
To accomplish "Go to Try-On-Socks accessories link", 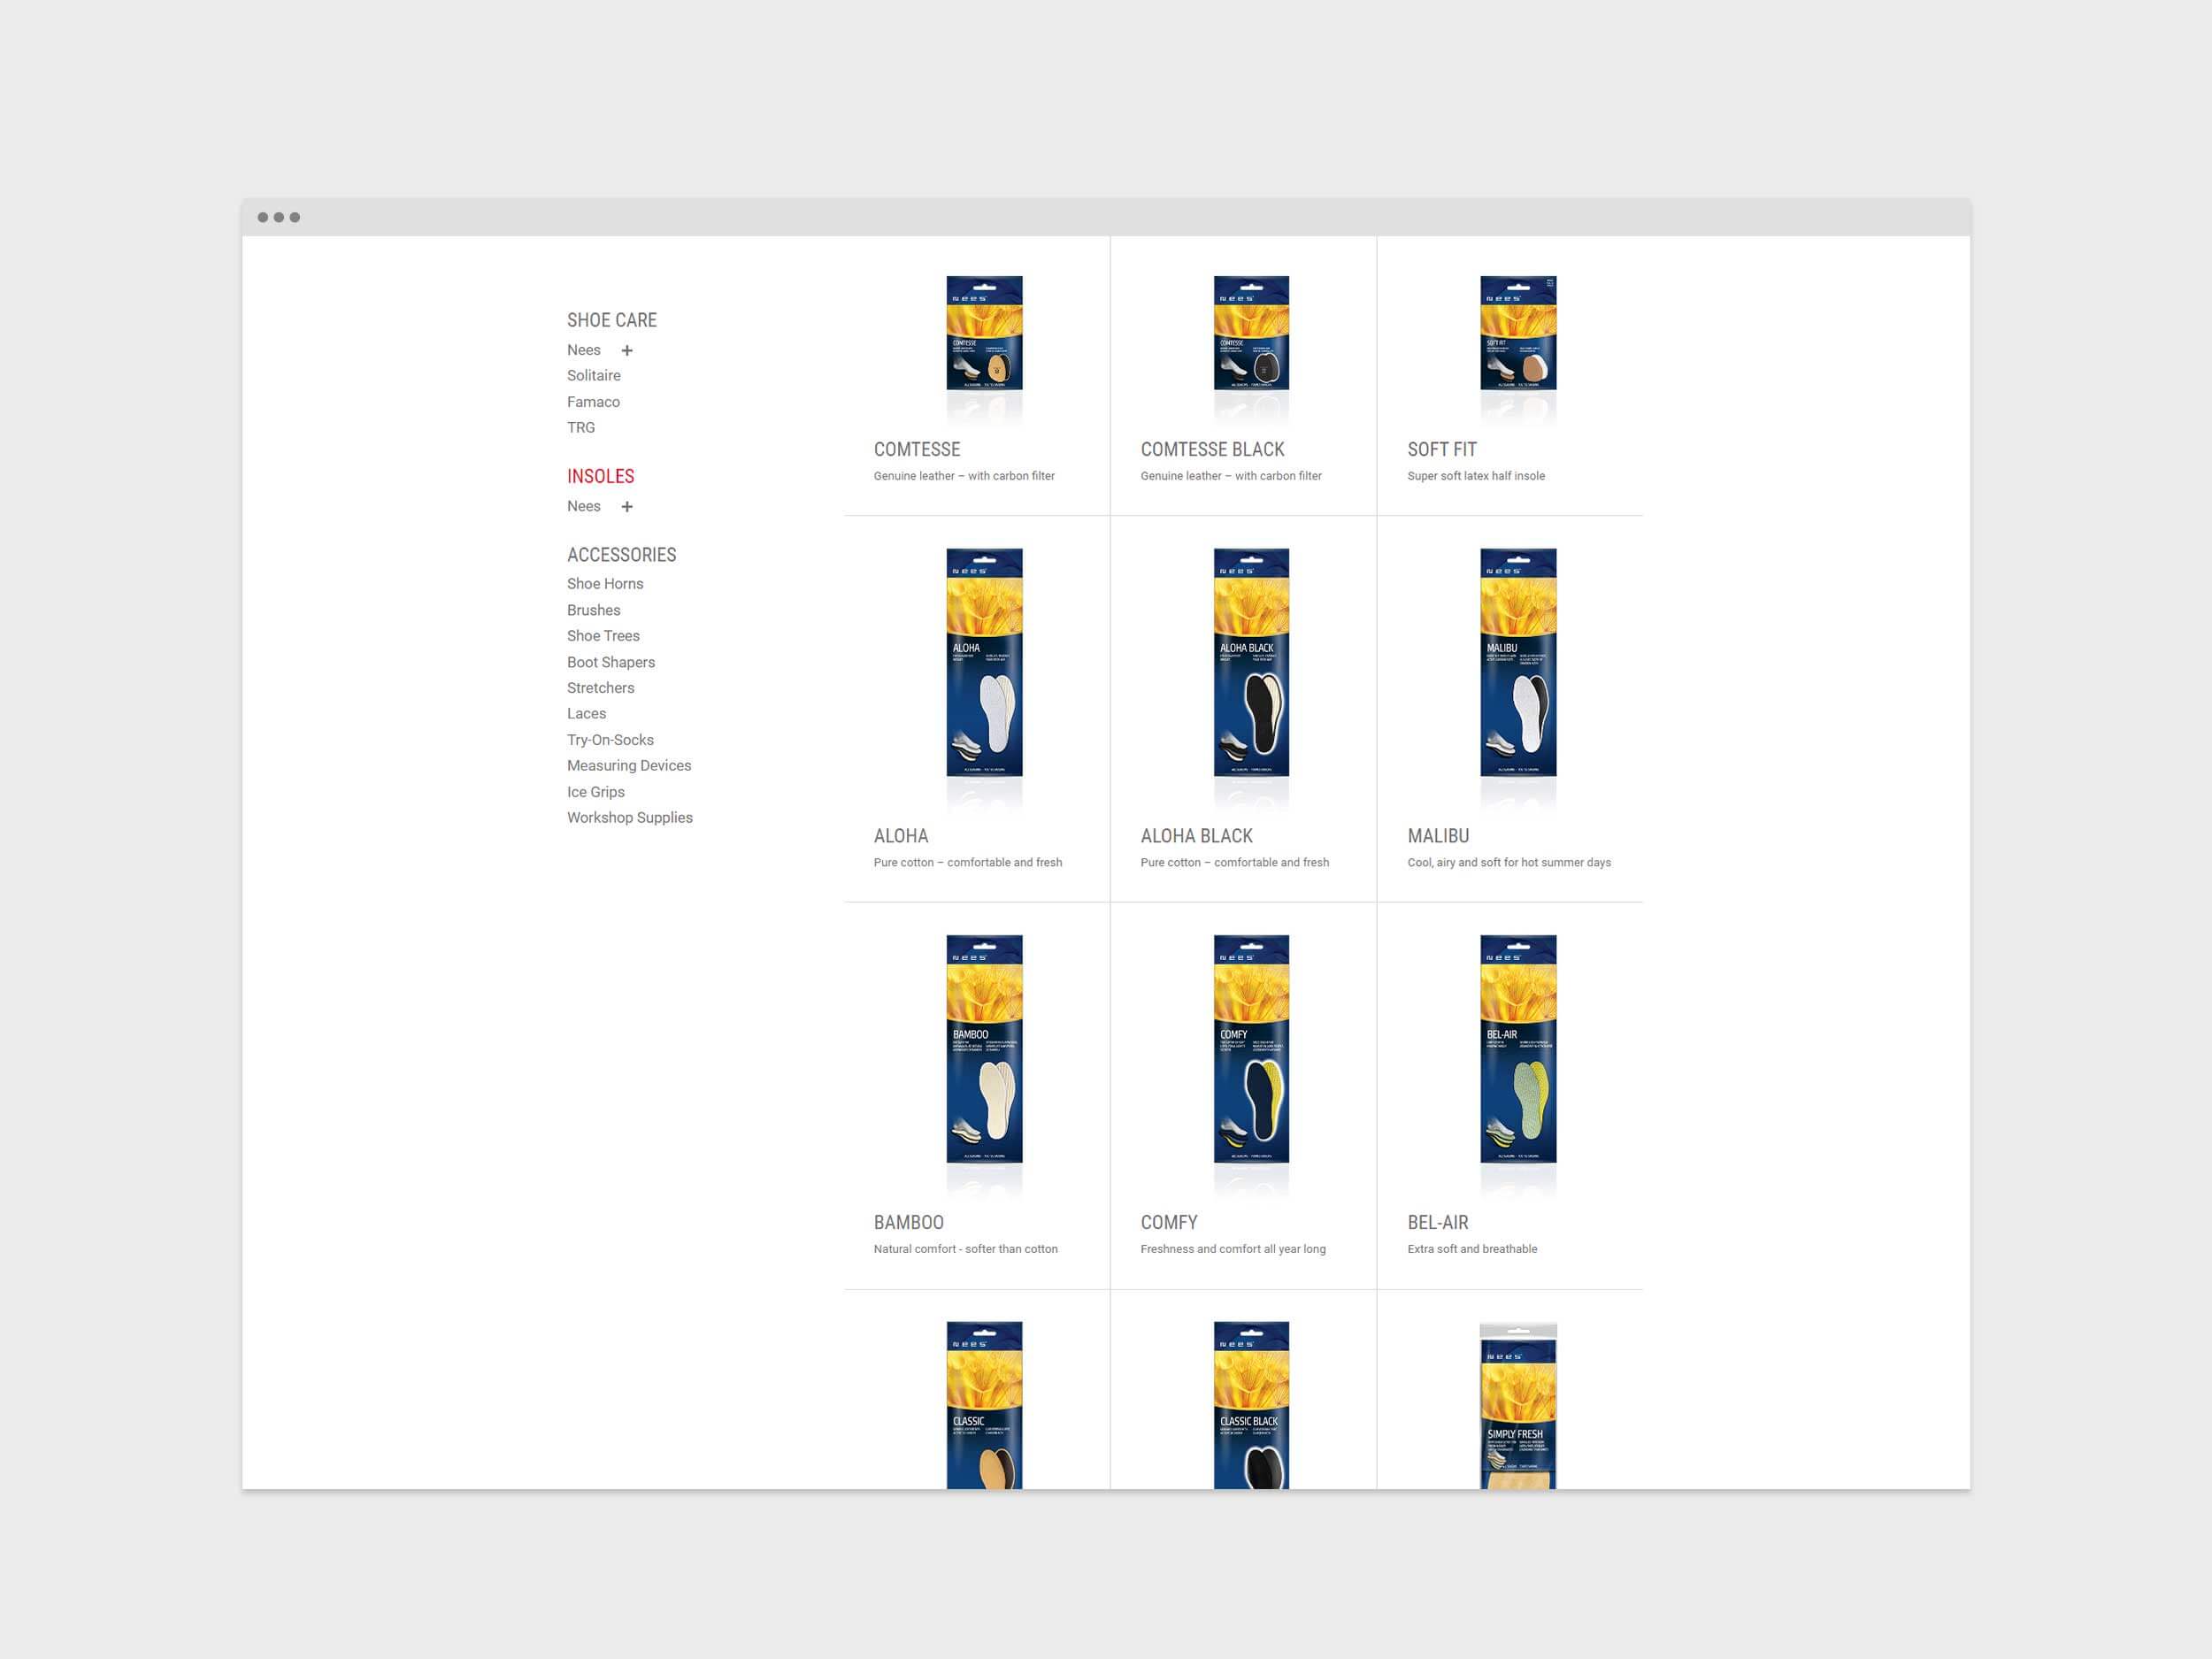I will pyautogui.click(x=610, y=740).
